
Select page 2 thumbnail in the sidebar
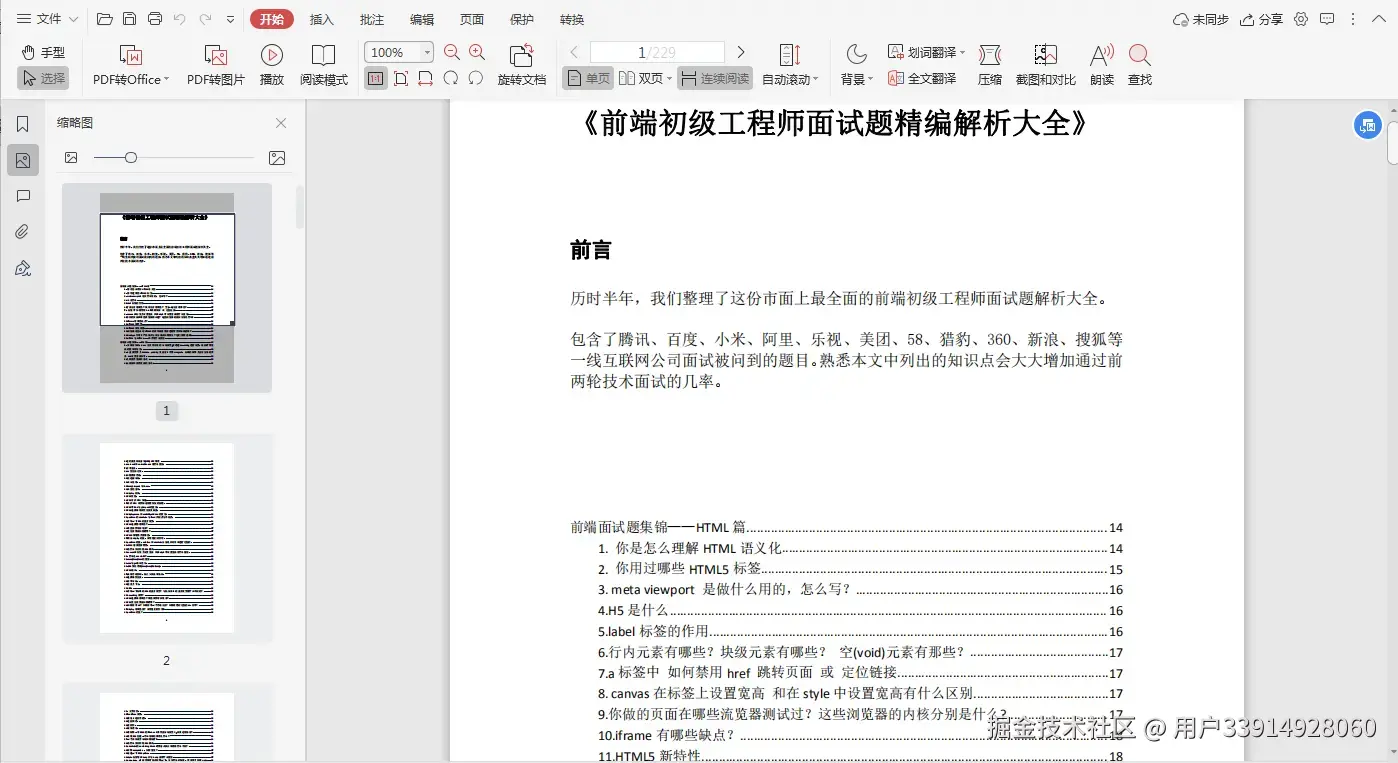(x=166, y=537)
